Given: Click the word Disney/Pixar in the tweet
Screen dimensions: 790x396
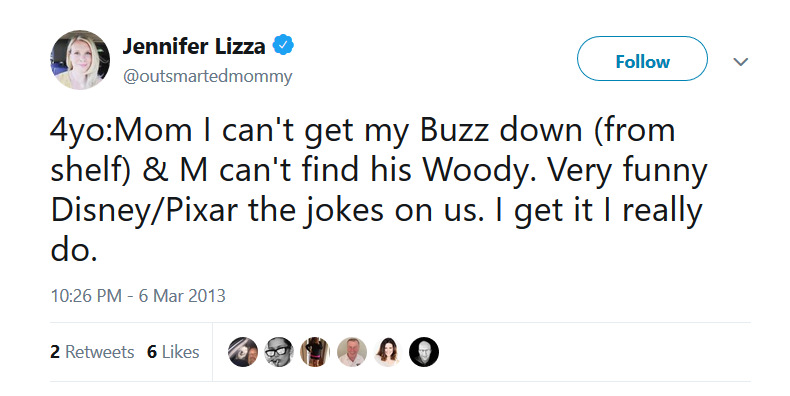Looking at the screenshot, I should point(144,211).
